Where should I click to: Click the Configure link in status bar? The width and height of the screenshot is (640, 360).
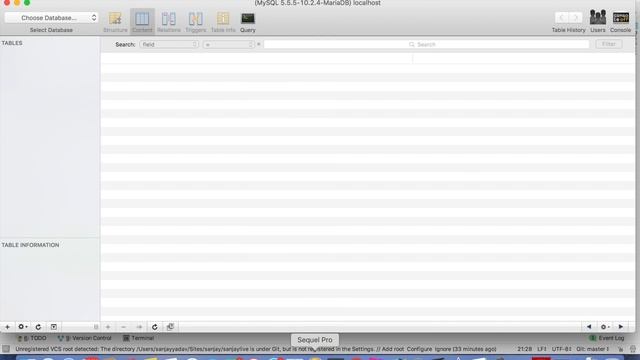click(419, 349)
